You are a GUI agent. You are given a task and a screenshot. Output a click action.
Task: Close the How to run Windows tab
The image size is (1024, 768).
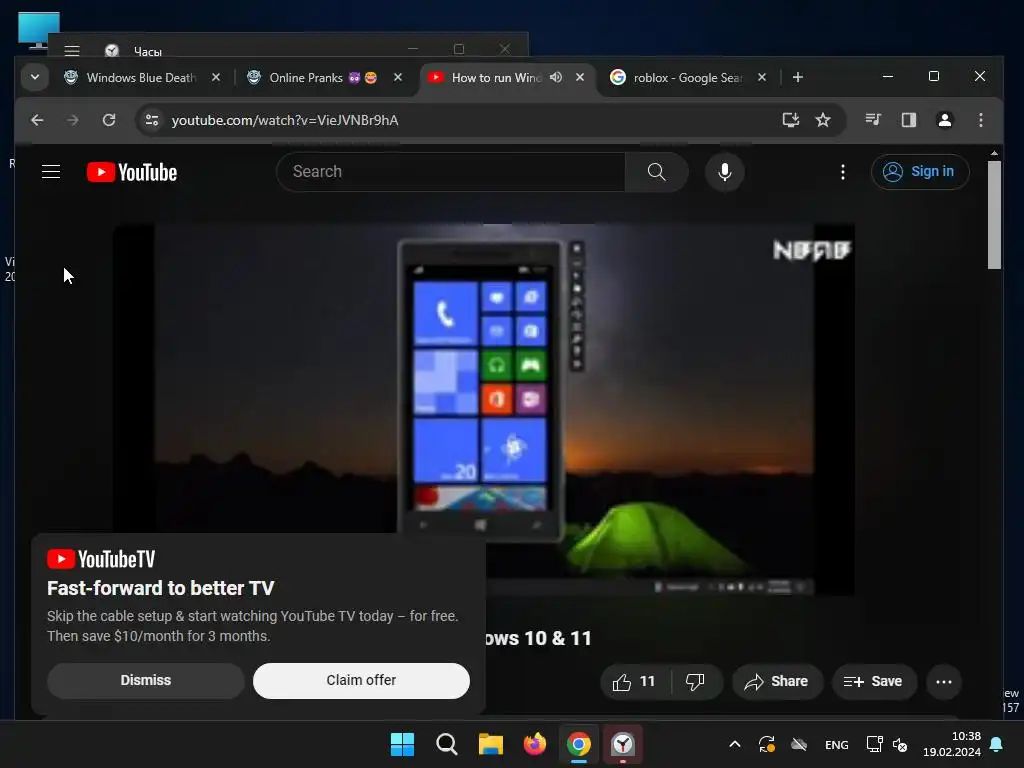580,77
